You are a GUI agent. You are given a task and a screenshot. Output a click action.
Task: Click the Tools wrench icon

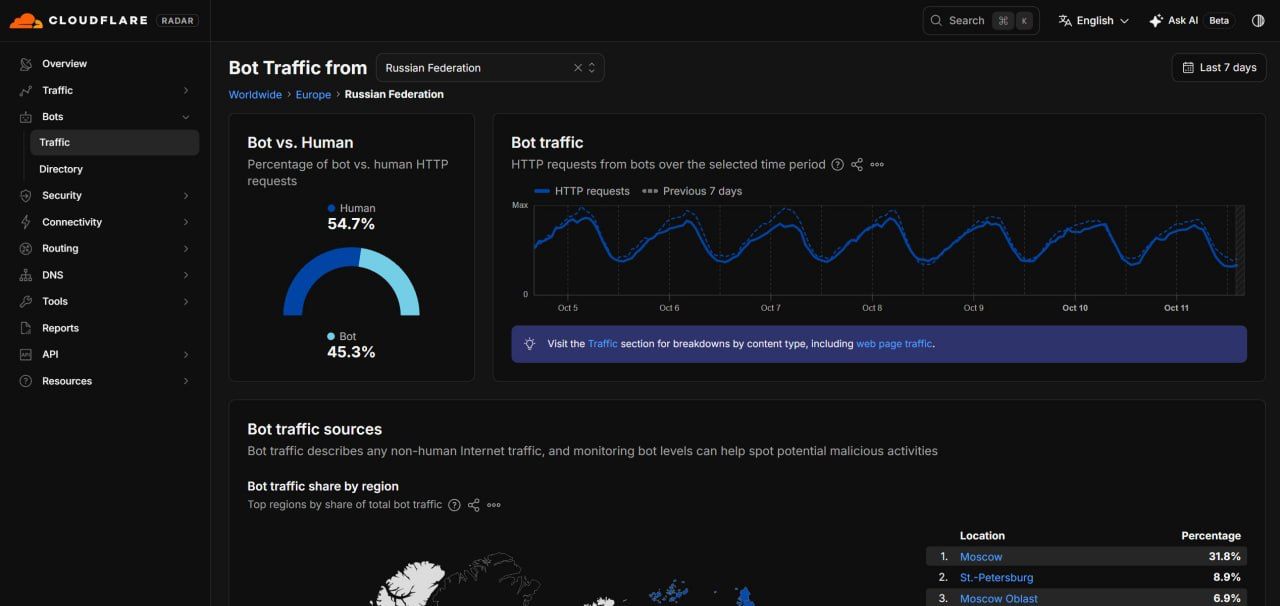25,302
